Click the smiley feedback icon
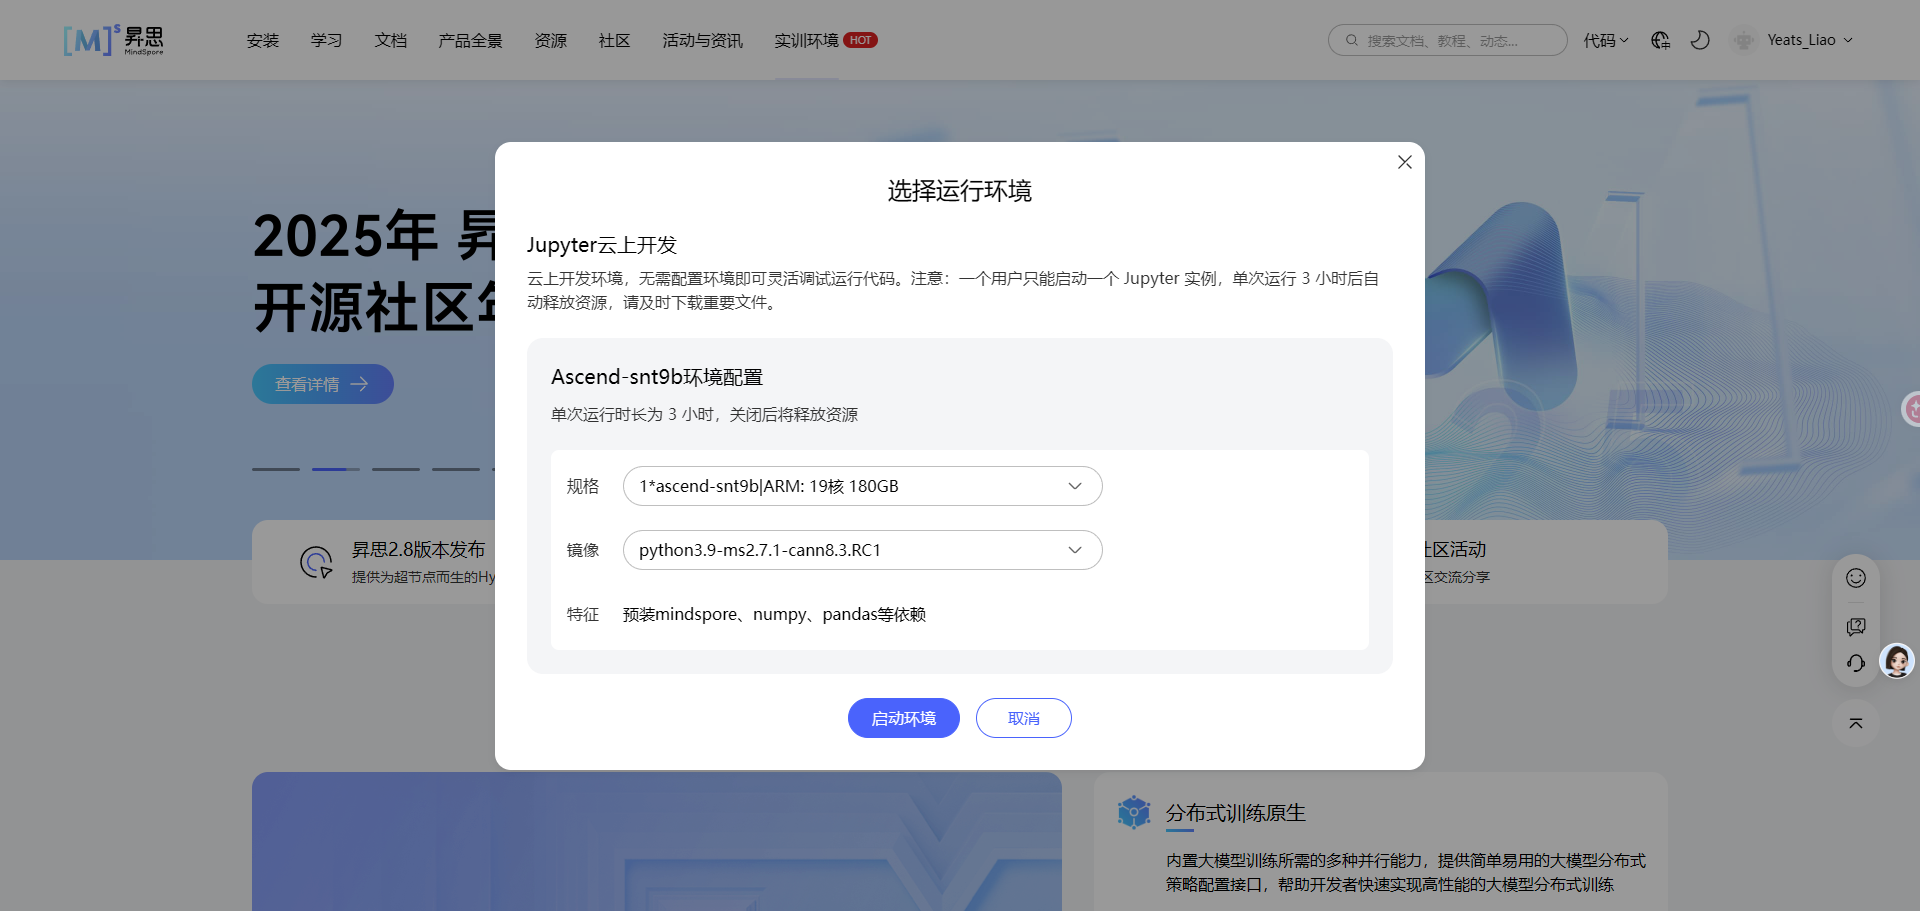Viewport: 1920px width, 911px height. click(1856, 578)
